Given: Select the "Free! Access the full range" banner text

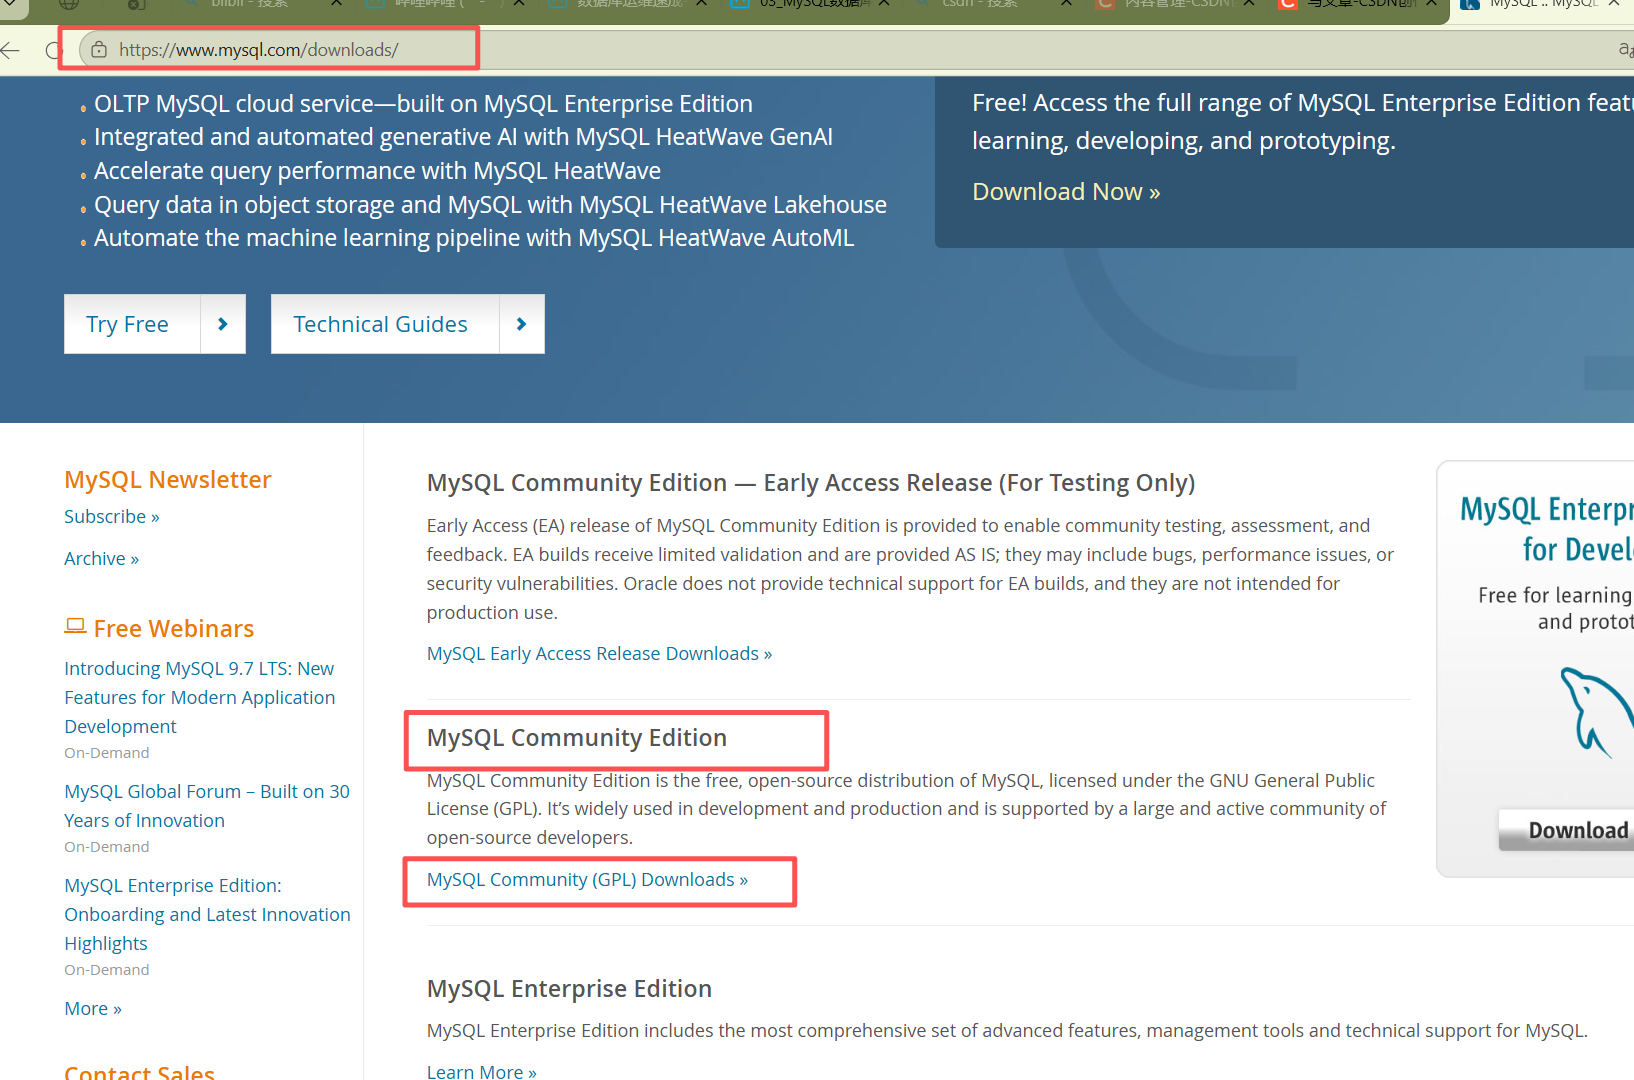Looking at the screenshot, I should pos(1303,122).
